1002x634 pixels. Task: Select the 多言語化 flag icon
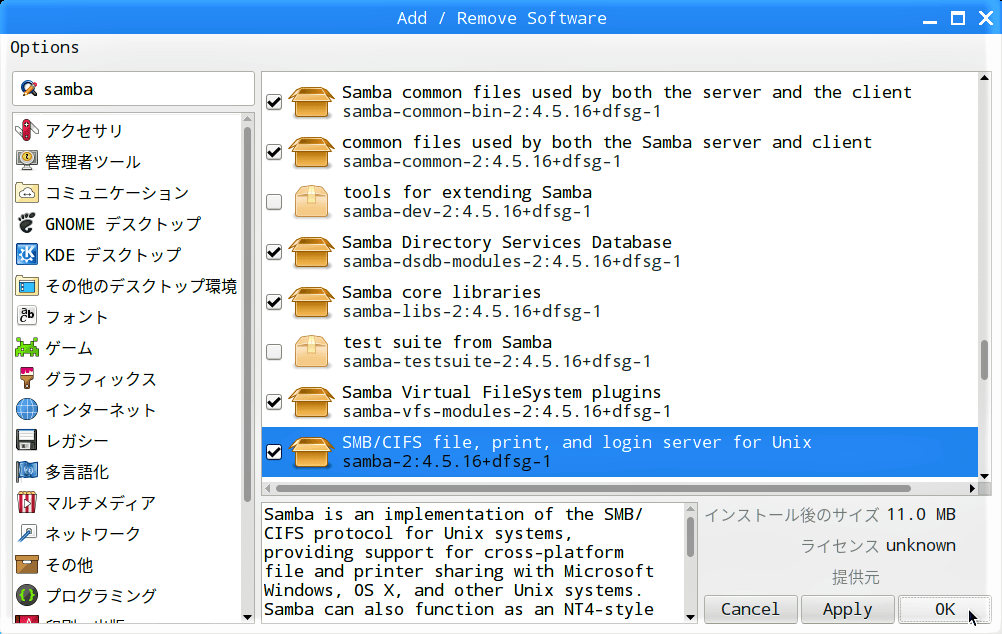[x=27, y=472]
